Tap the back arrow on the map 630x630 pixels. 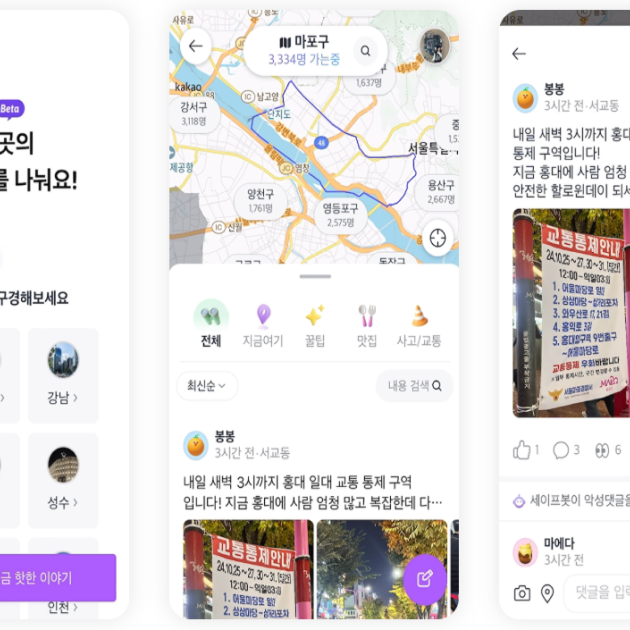[x=196, y=46]
